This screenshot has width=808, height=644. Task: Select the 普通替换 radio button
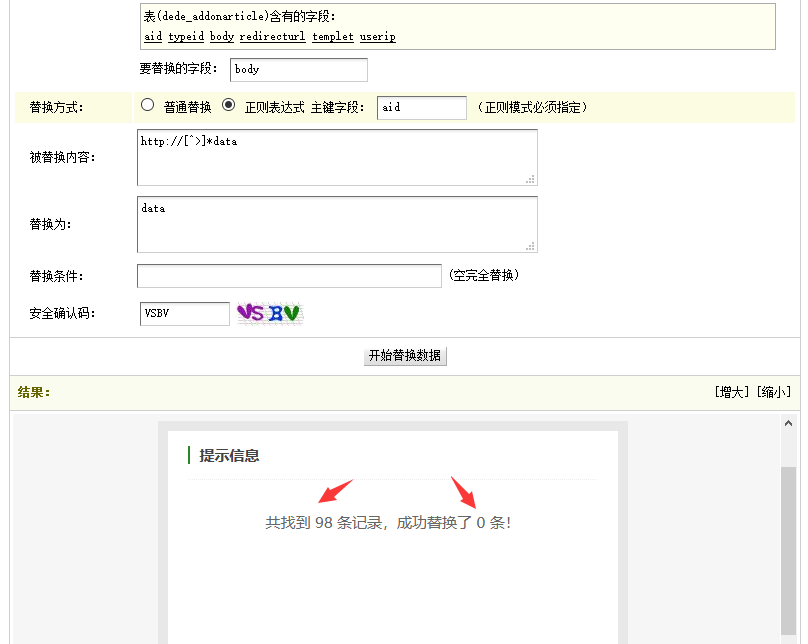[x=148, y=105]
